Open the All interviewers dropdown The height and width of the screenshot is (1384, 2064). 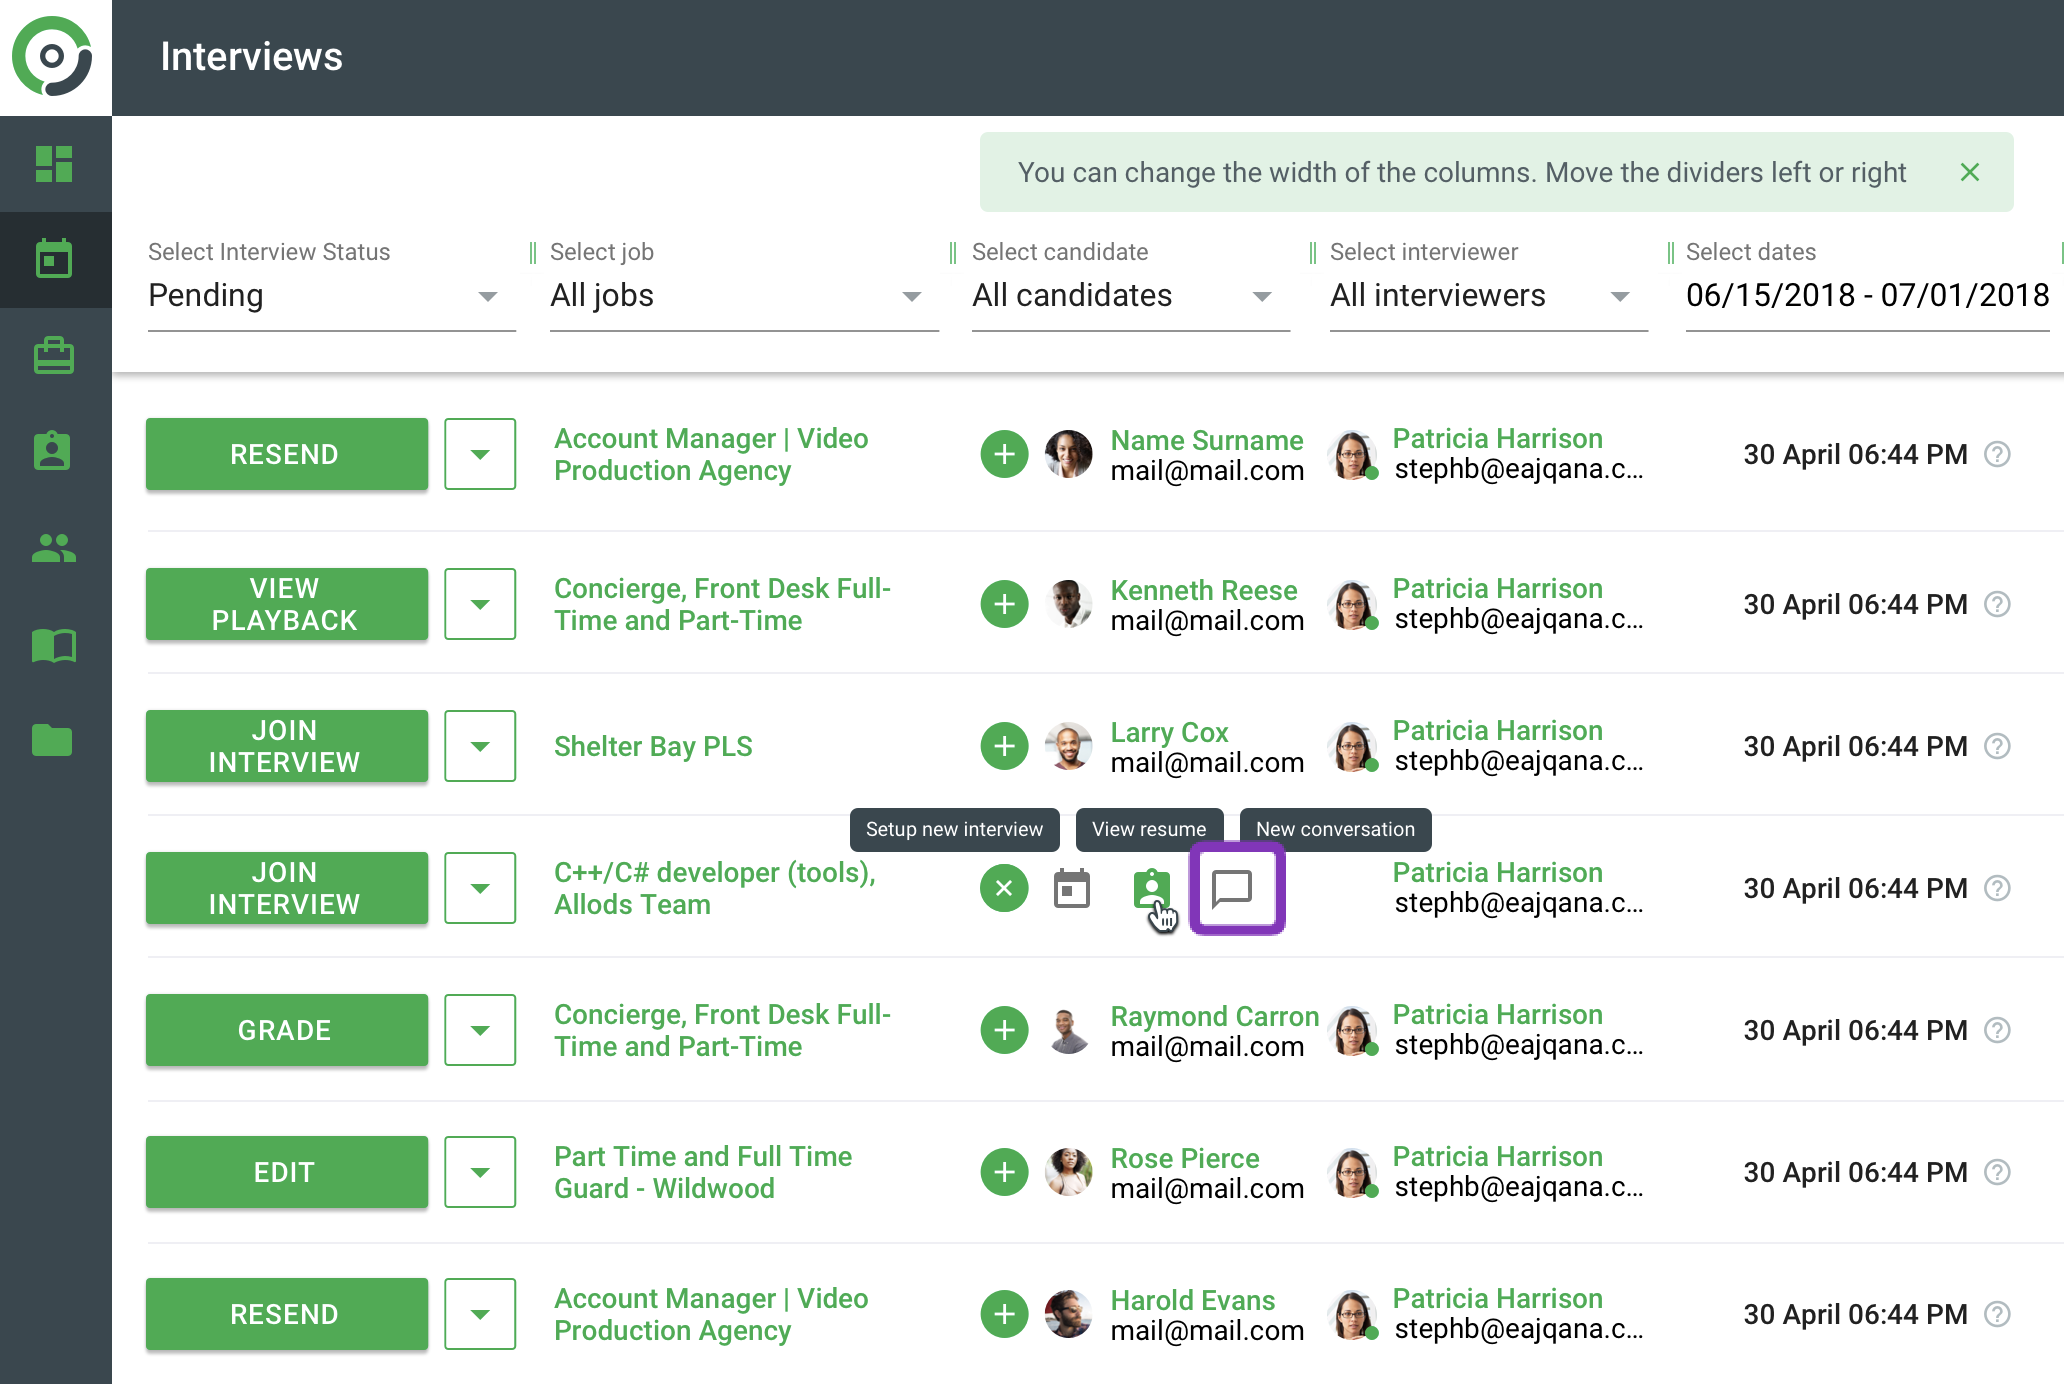click(x=1486, y=296)
